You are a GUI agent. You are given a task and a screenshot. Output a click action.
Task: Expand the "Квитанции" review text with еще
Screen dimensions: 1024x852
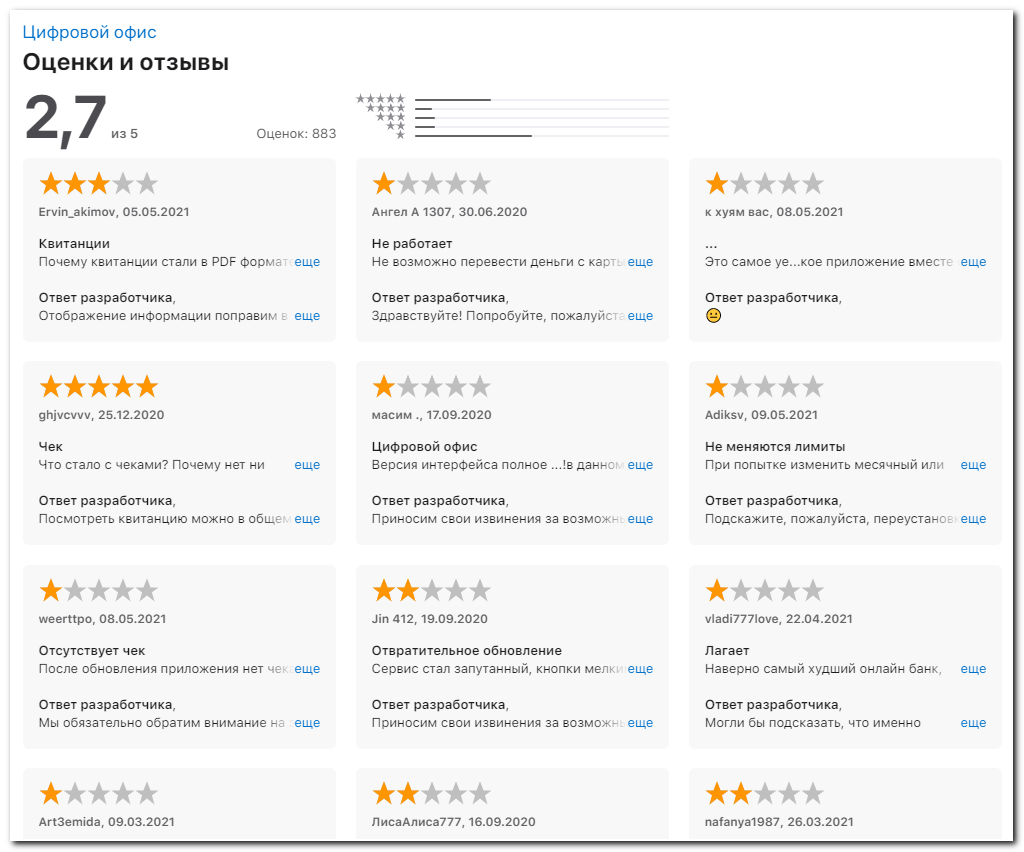coord(307,262)
